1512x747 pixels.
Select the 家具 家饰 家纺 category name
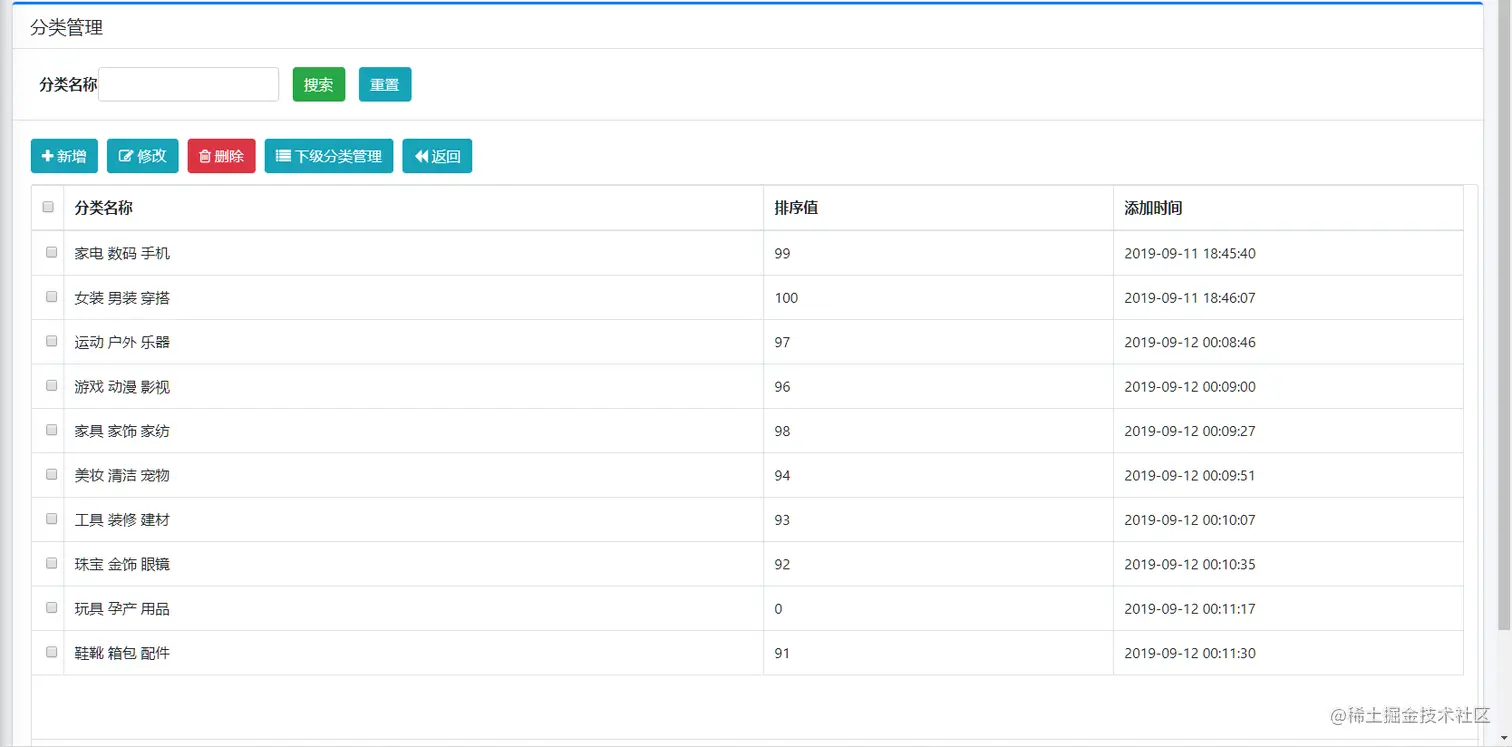pyautogui.click(x=122, y=431)
